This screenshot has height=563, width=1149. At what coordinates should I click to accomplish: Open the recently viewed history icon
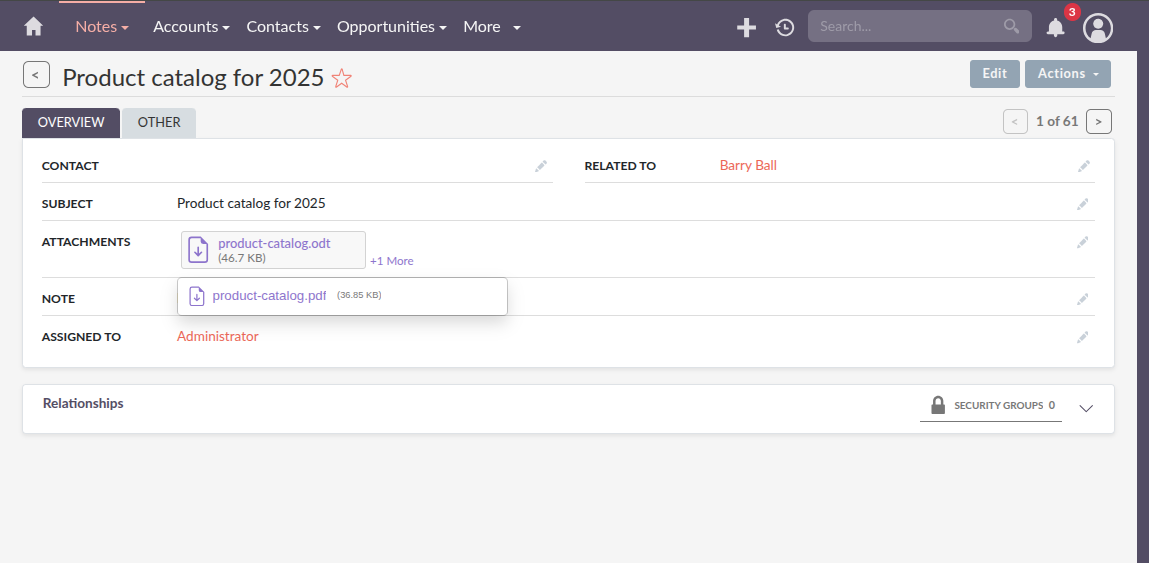(785, 28)
